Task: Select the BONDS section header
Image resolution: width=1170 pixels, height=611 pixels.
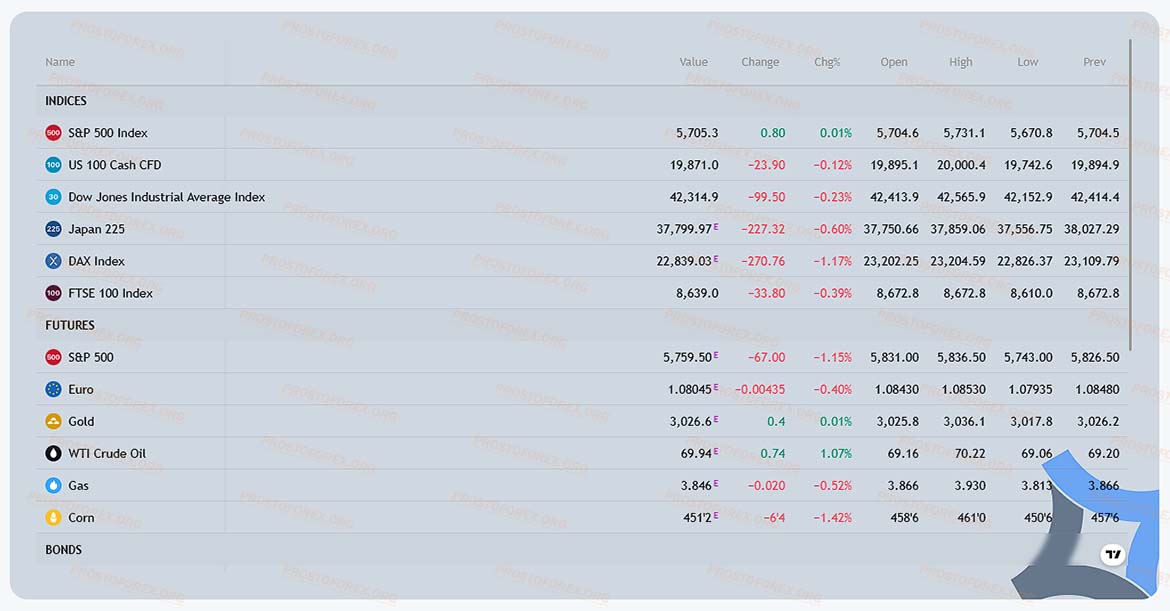Action: [x=63, y=550]
